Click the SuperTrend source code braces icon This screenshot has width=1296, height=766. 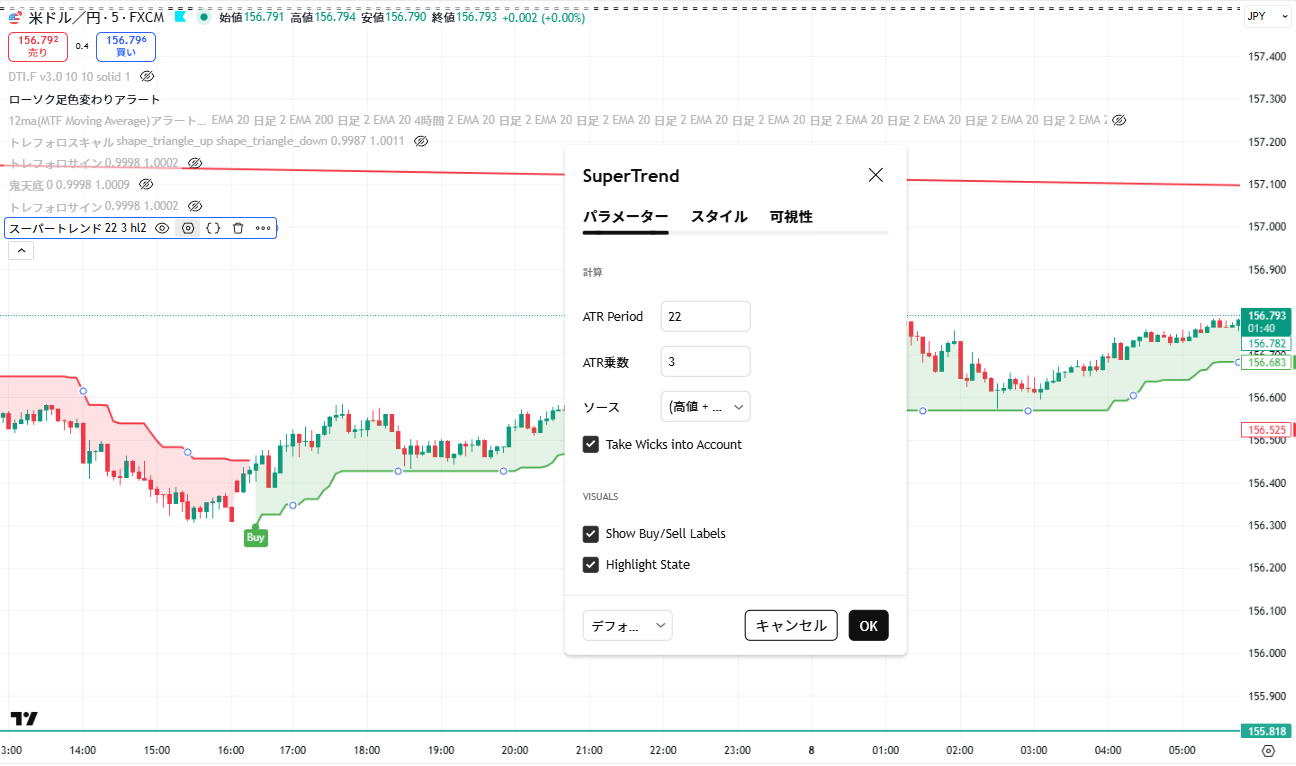point(213,228)
